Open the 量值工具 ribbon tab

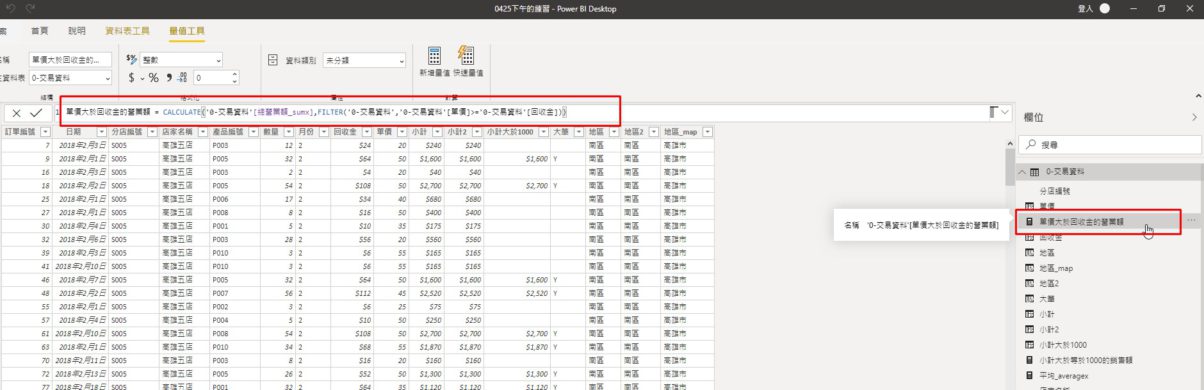[187, 31]
